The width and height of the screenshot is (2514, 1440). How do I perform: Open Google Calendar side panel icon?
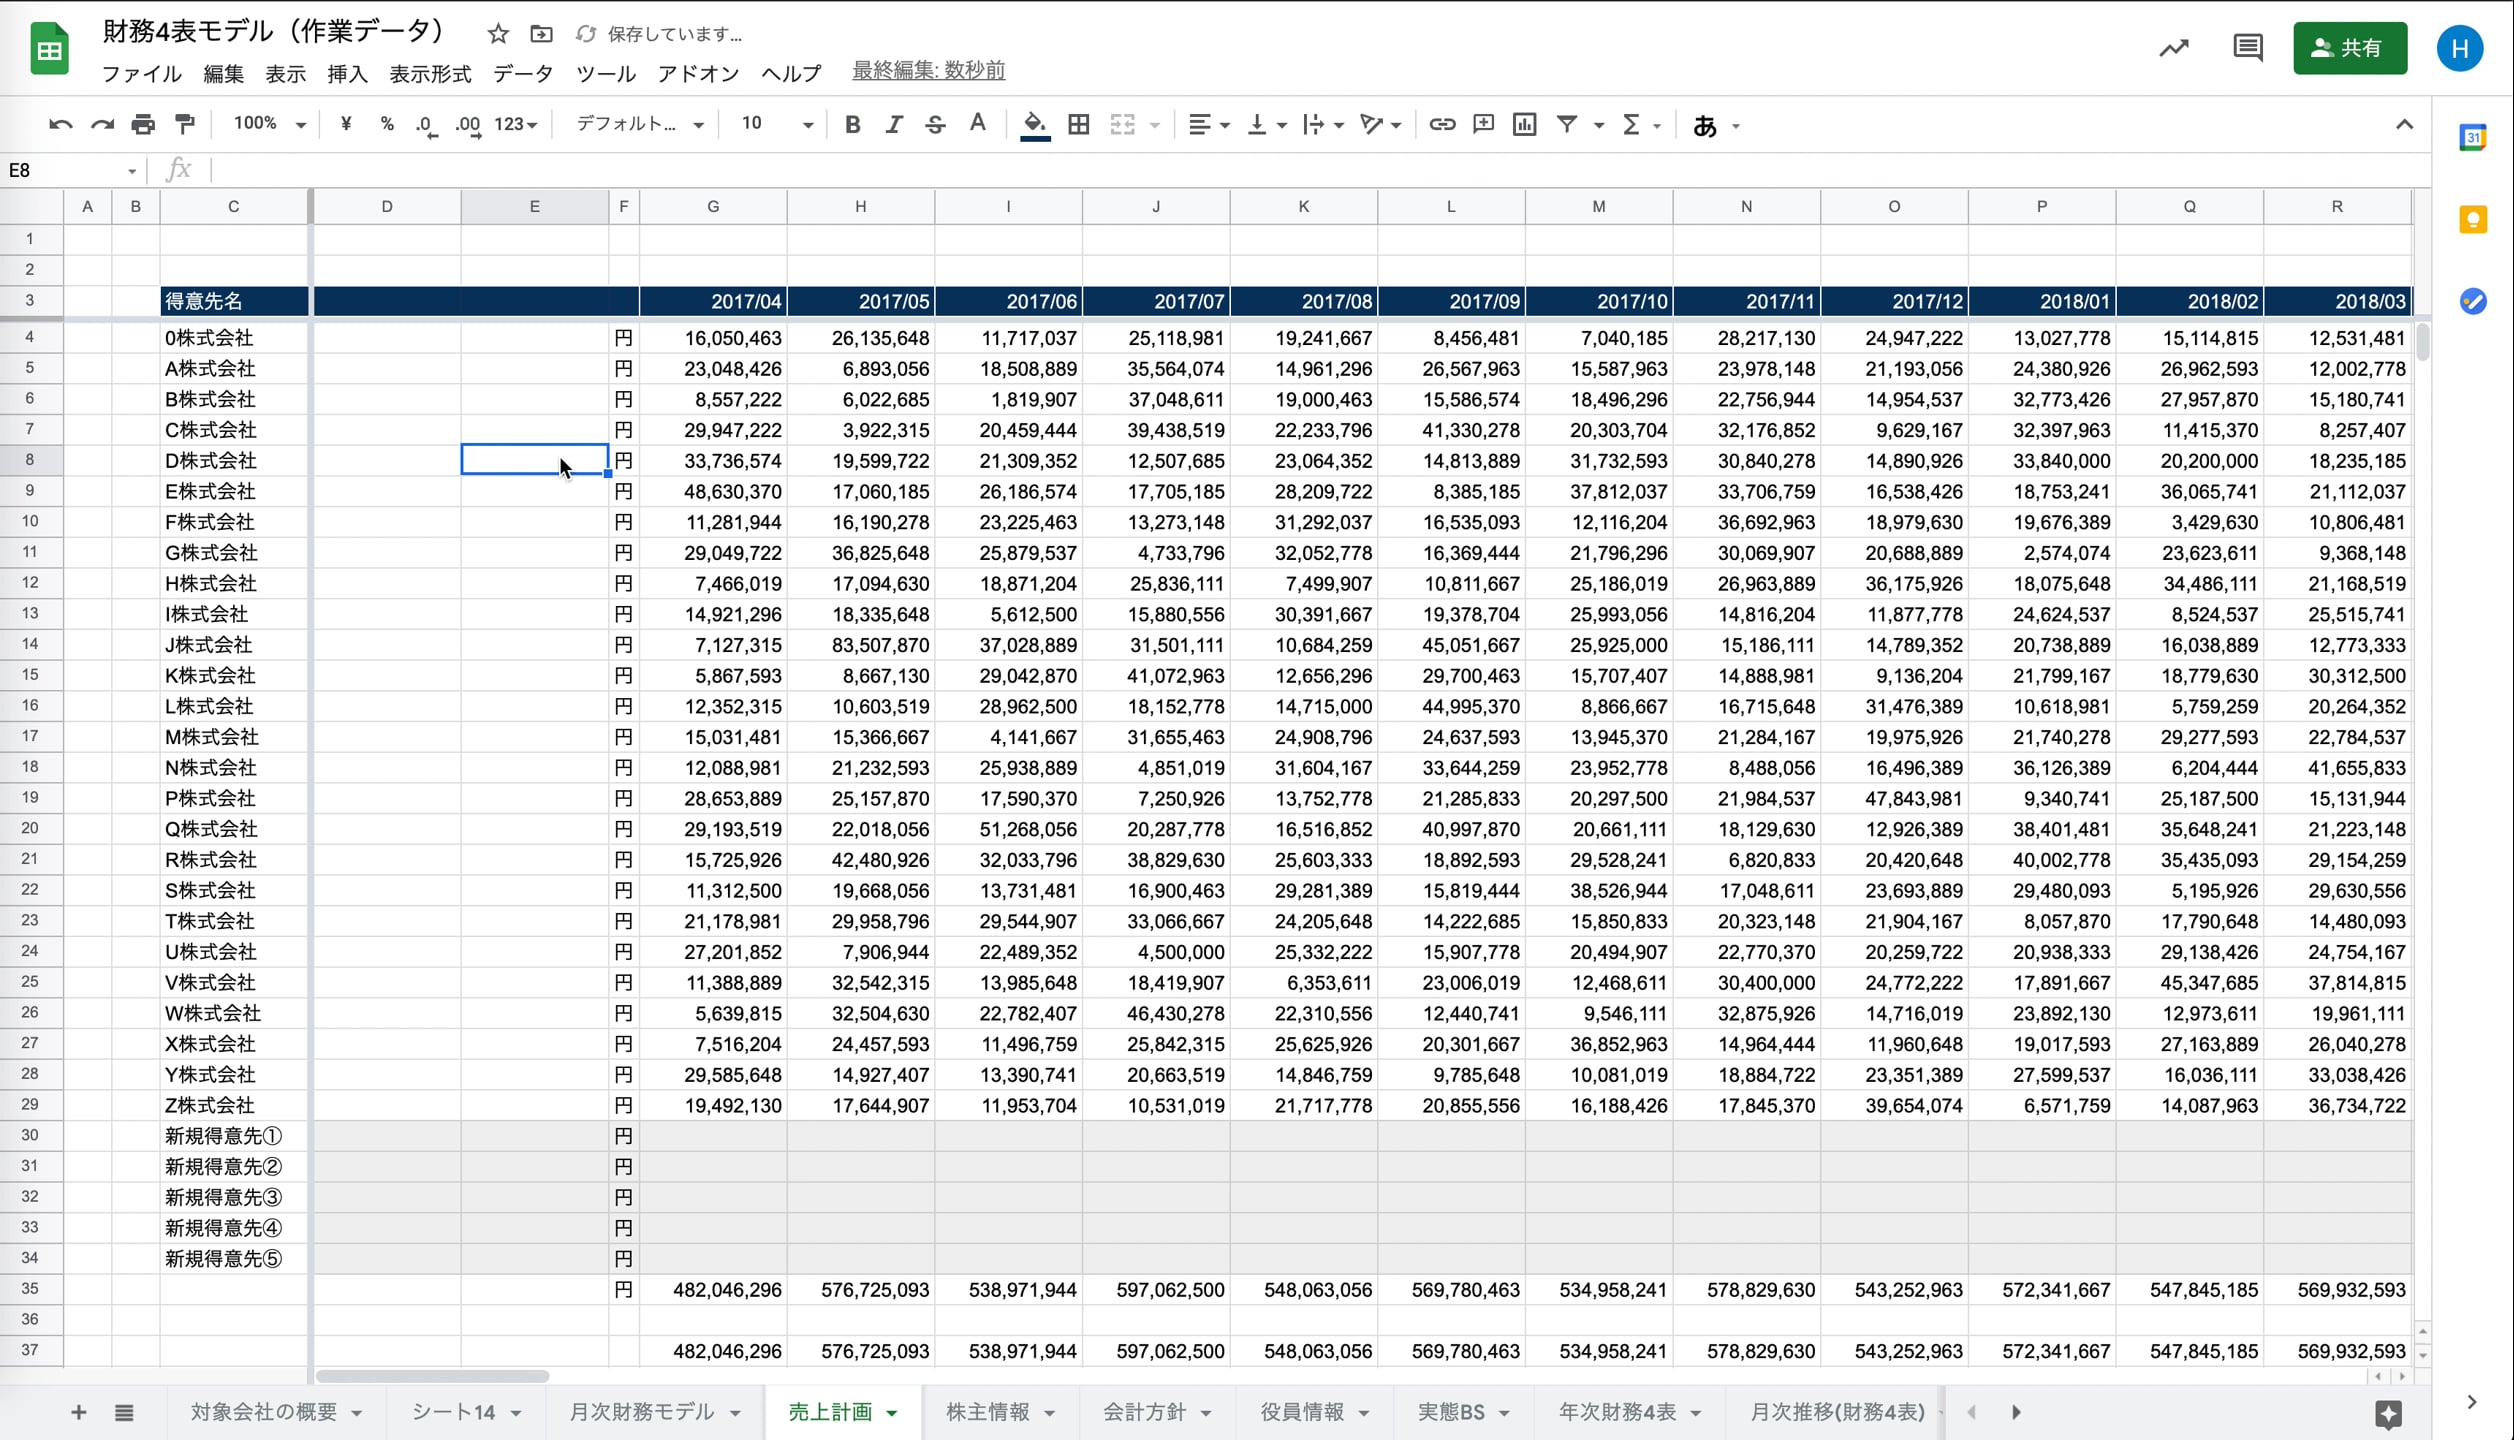[x=2472, y=137]
